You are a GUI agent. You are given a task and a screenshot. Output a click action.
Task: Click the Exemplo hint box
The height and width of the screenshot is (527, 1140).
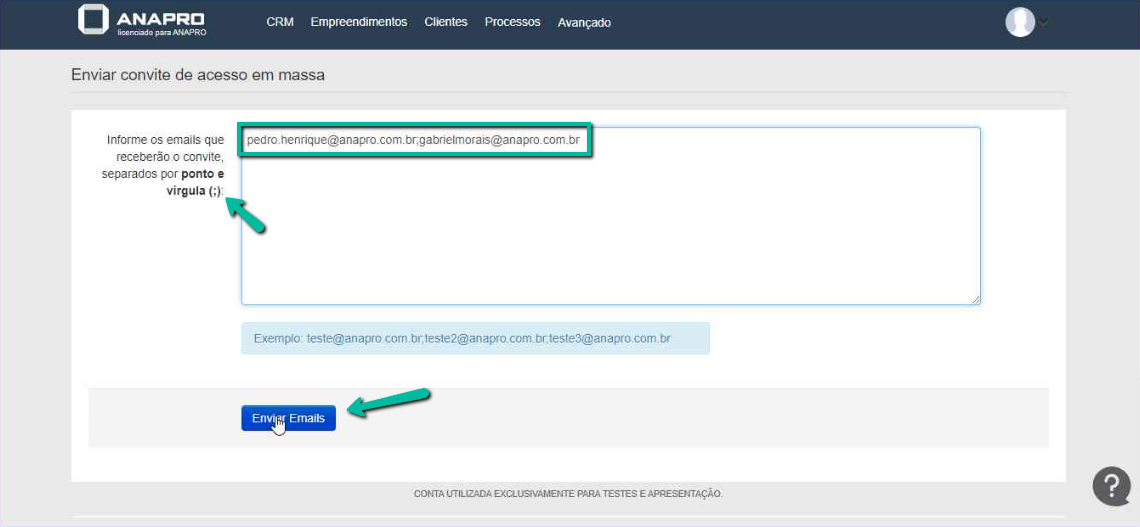[x=475, y=339]
